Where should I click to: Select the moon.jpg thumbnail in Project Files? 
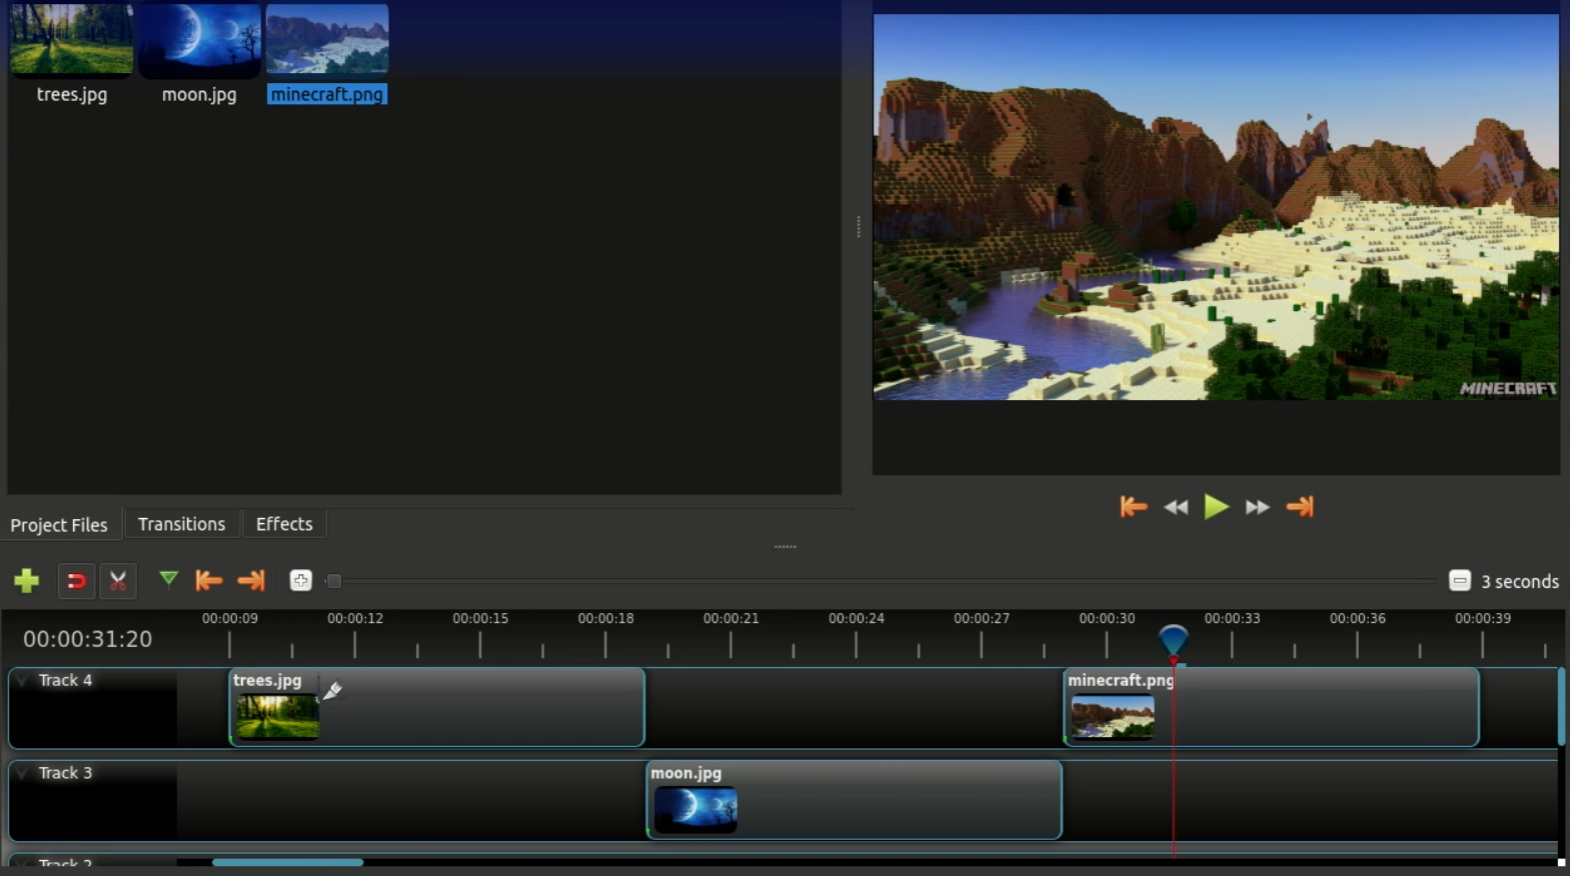pos(199,39)
